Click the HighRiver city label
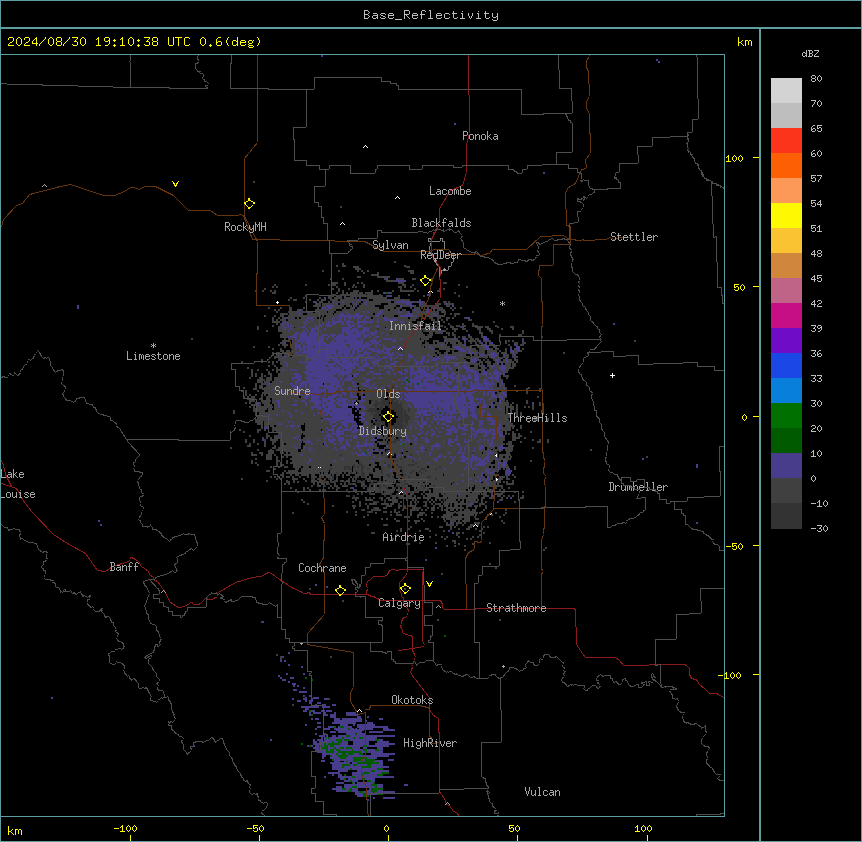 point(430,743)
